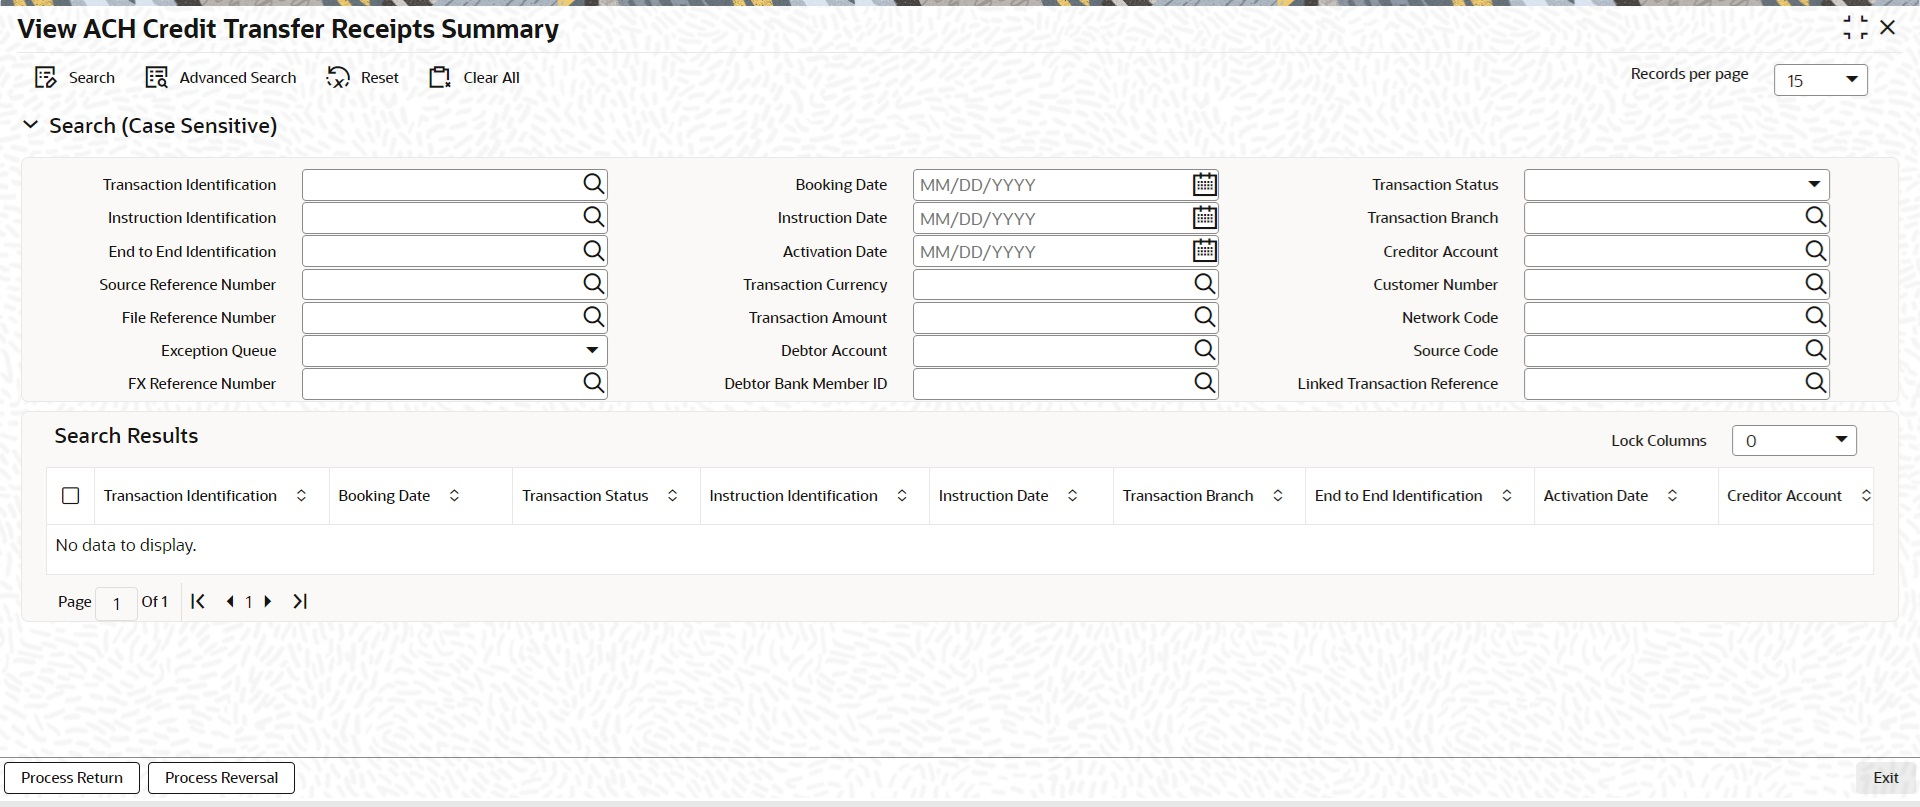The height and width of the screenshot is (807, 1920).
Task: Open lookup for Creditor Account field
Action: point(1816,251)
